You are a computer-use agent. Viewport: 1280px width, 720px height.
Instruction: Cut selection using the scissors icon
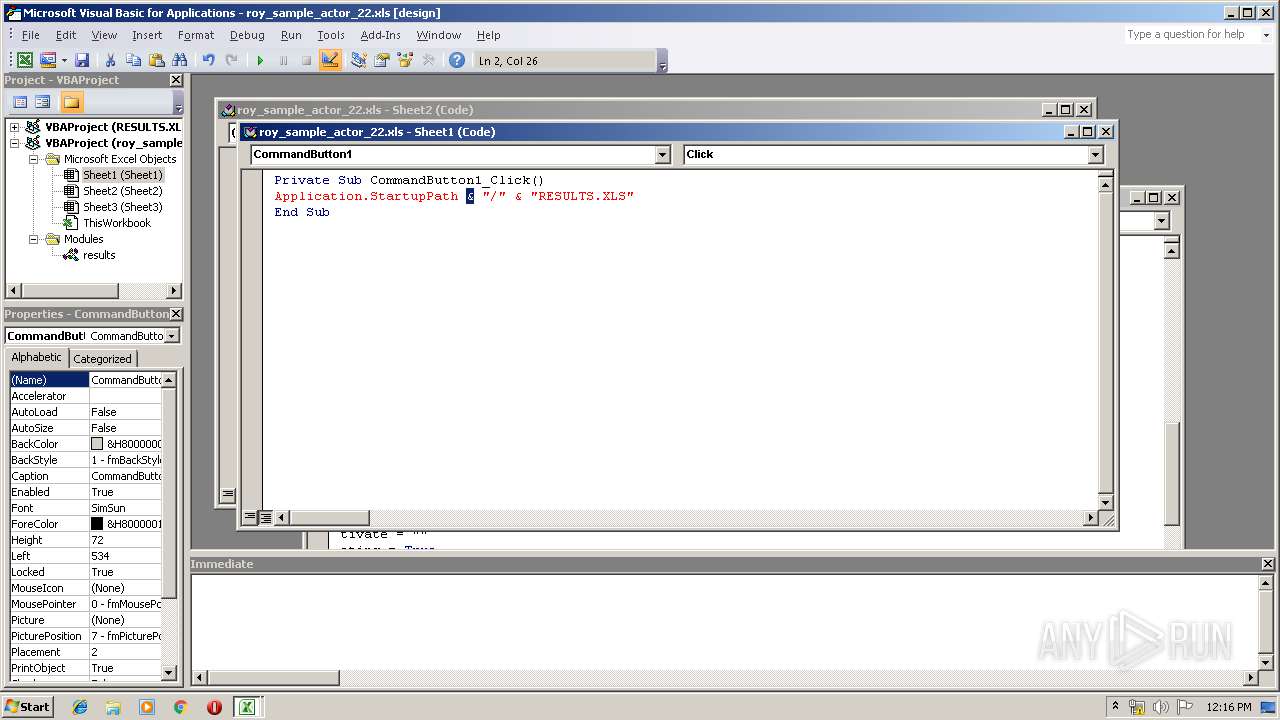coord(110,61)
